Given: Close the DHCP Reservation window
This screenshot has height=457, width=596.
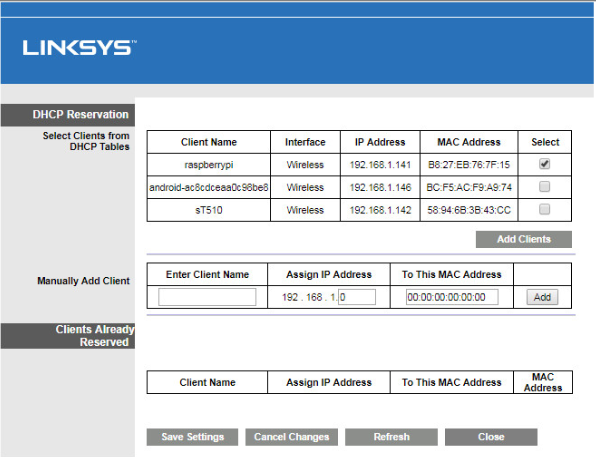Looking at the screenshot, I should (491, 437).
